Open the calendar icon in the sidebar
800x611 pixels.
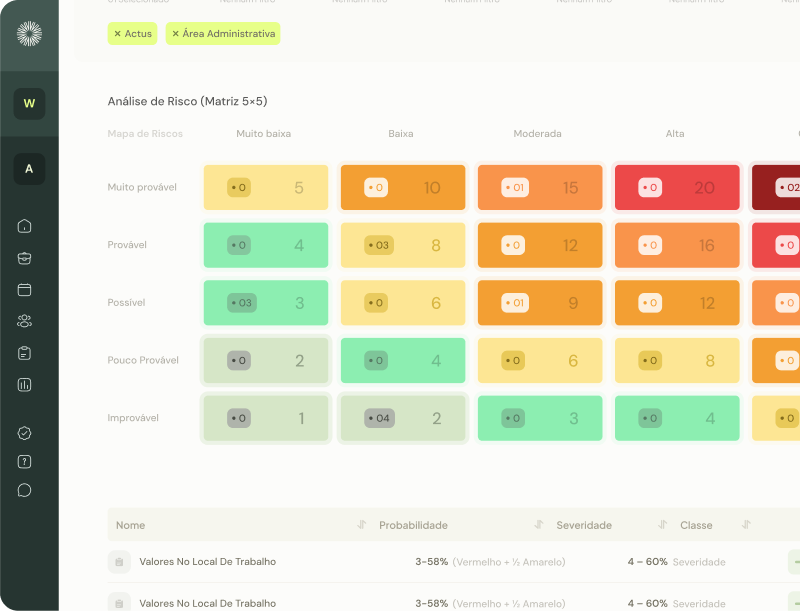click(25, 290)
